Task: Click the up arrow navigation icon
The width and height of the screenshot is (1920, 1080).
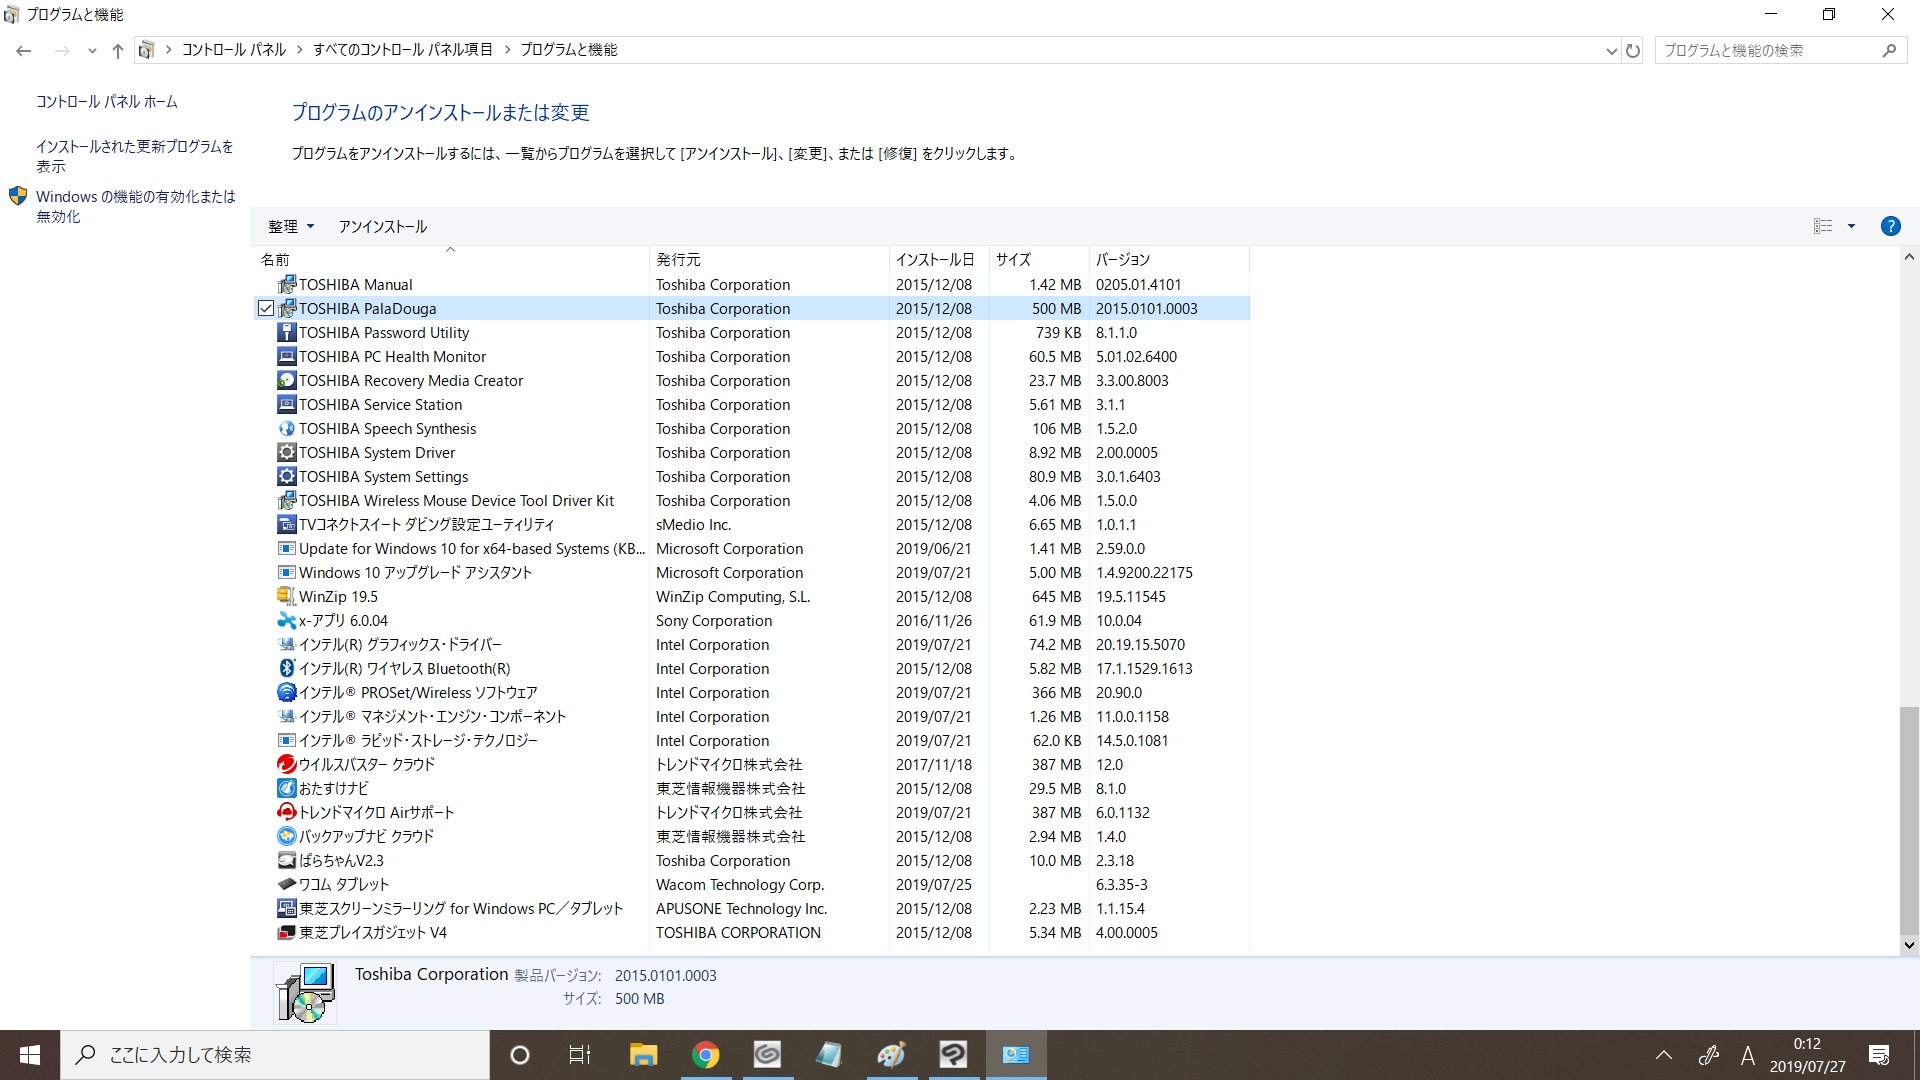Action: [118, 50]
